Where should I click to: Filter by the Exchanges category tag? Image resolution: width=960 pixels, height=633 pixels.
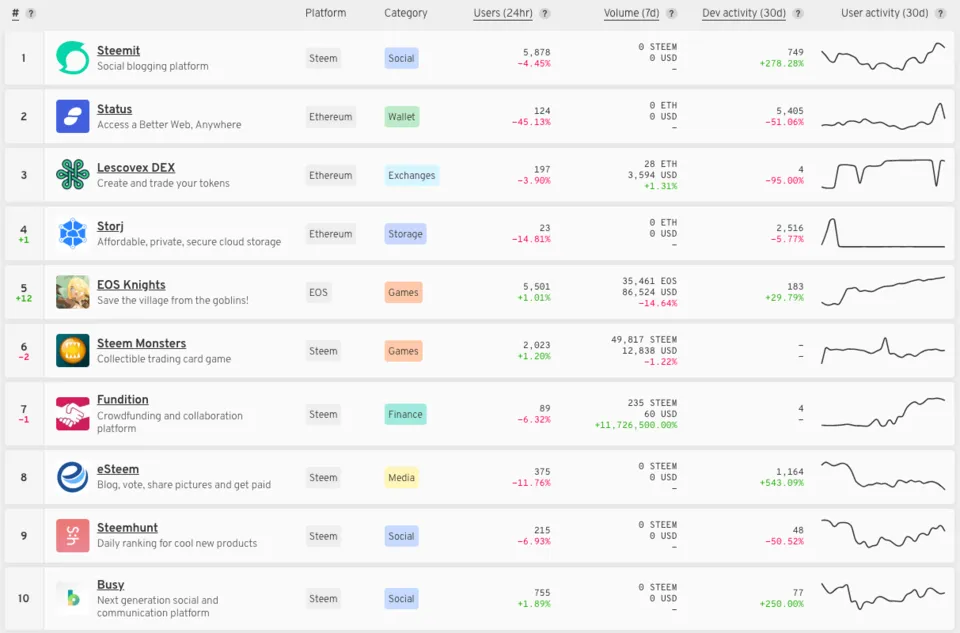[x=411, y=175]
